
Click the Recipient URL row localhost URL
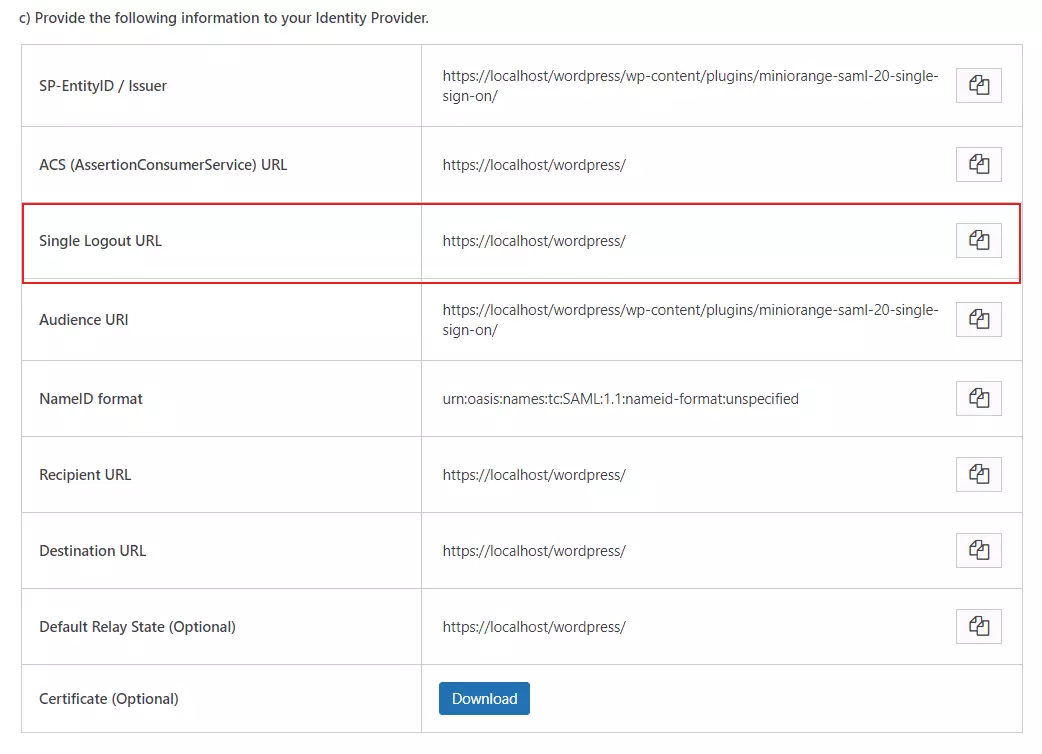[x=534, y=475]
